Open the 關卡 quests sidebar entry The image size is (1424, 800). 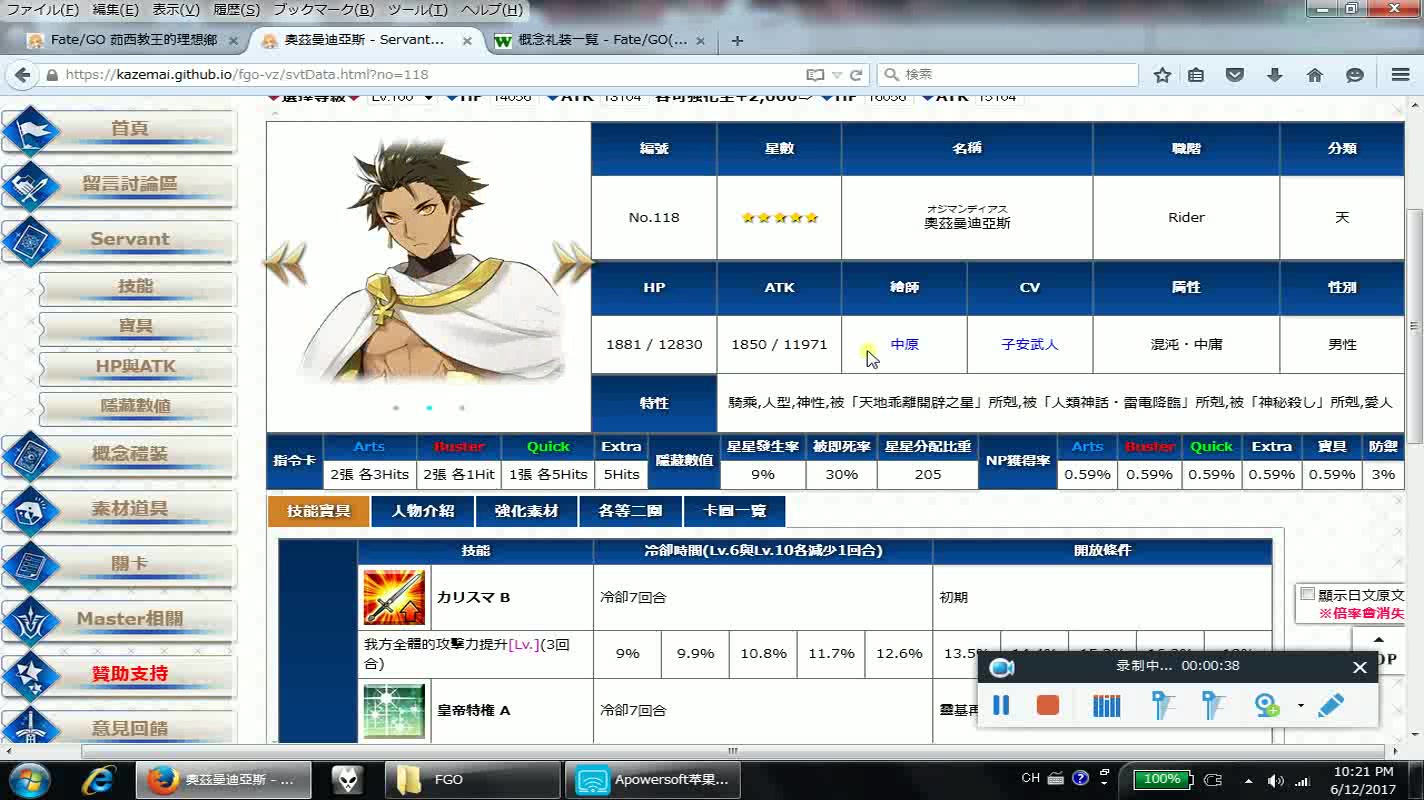[x=119, y=564]
